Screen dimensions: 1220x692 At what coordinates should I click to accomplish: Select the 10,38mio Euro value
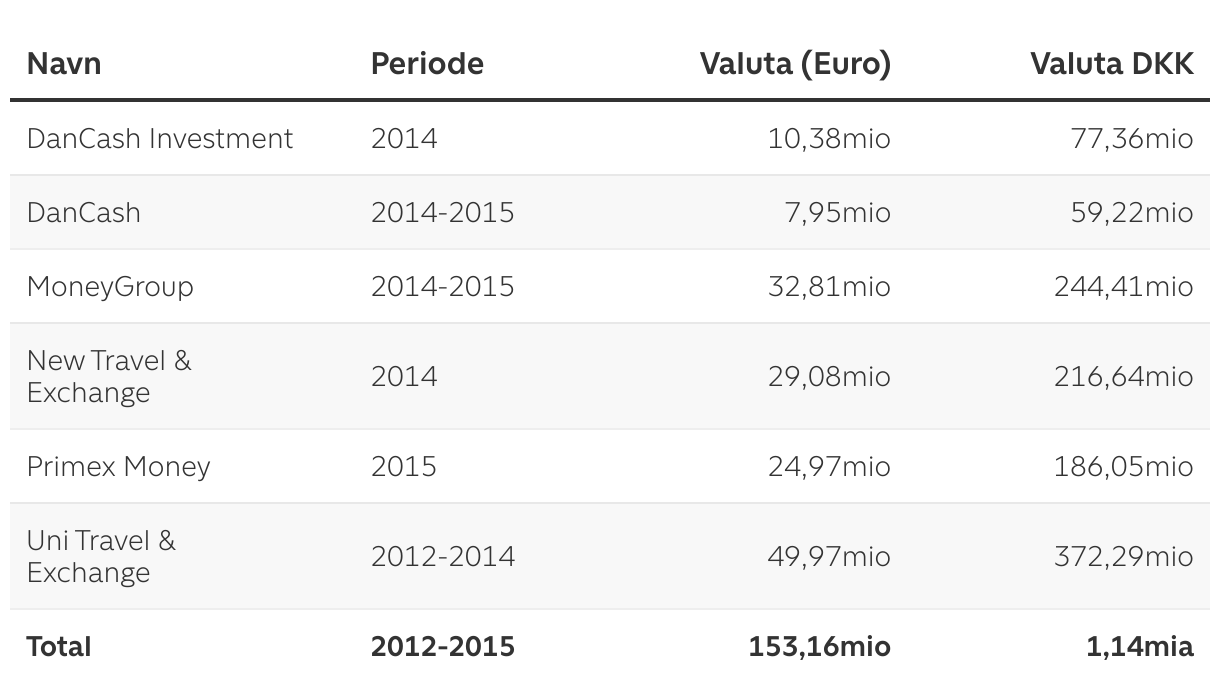point(829,138)
